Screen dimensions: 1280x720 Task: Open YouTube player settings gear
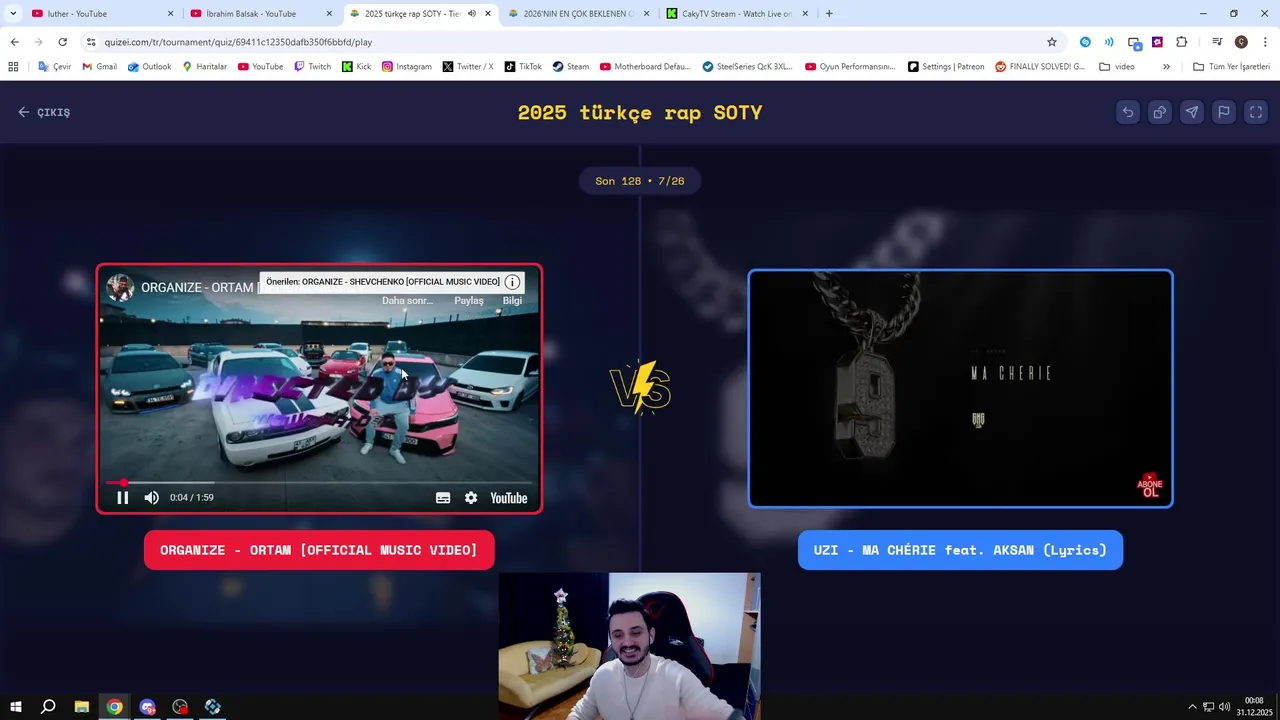[x=471, y=498]
